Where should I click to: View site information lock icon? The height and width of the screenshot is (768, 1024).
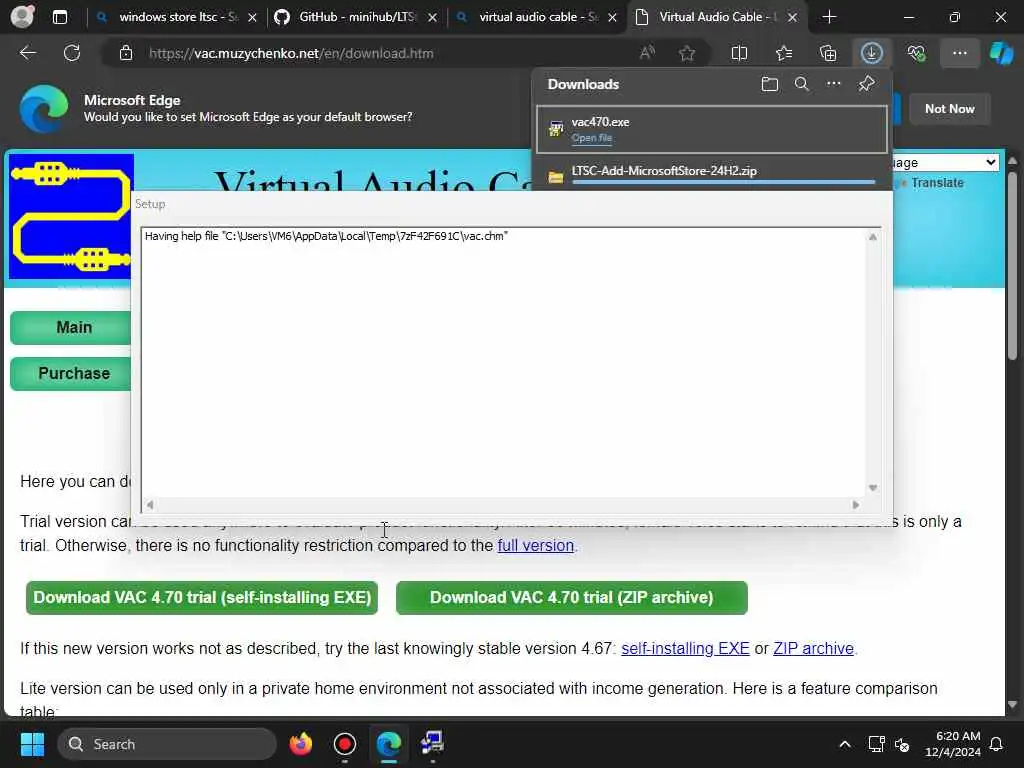pyautogui.click(x=125, y=53)
